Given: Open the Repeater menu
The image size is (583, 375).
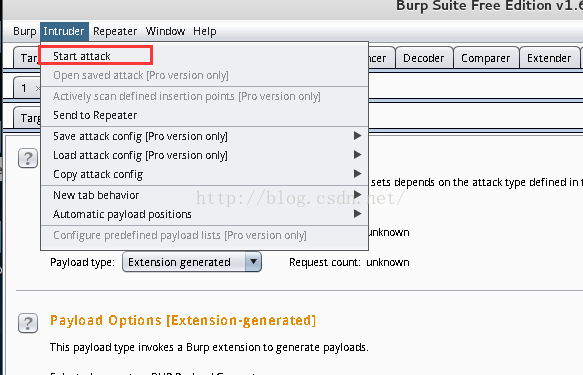Looking at the screenshot, I should (115, 31).
